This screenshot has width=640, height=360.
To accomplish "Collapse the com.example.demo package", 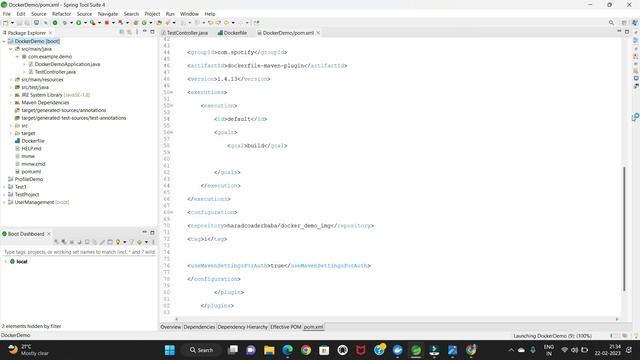I will (18, 57).
